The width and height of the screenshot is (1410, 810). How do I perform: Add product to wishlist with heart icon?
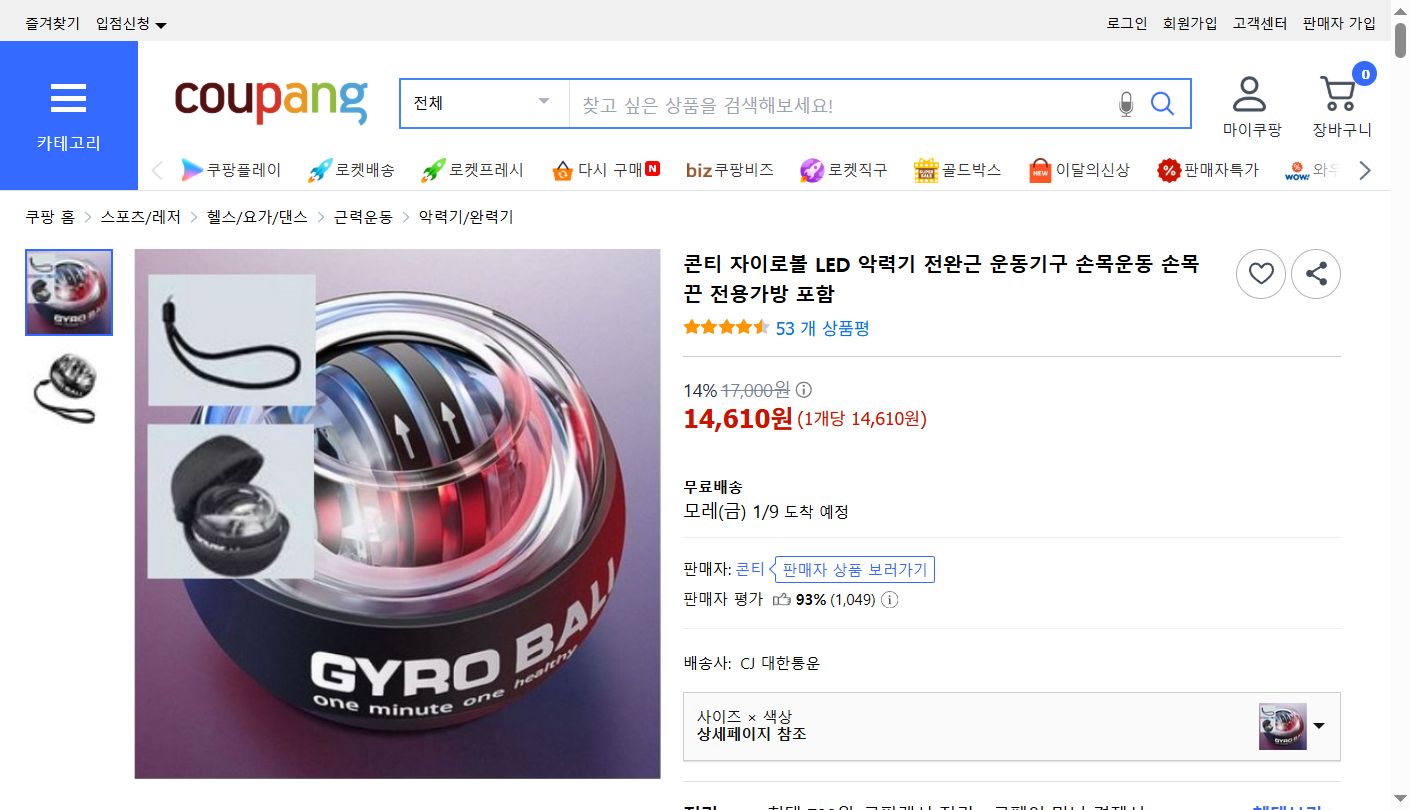pos(1261,274)
